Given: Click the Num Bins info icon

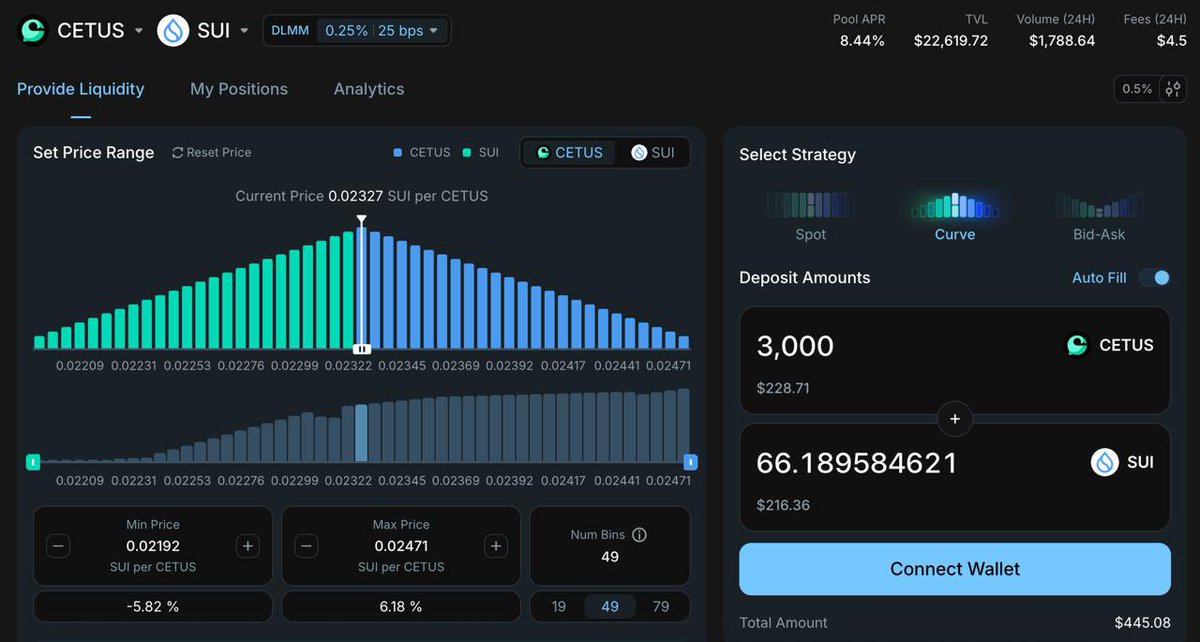Looking at the screenshot, I should [x=639, y=535].
